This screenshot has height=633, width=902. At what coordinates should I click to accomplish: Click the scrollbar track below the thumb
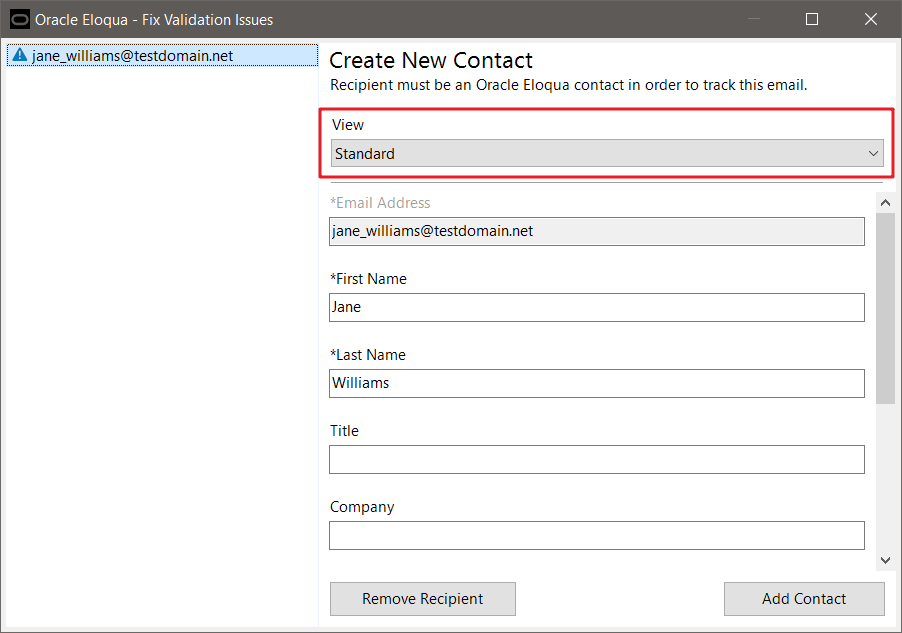click(x=885, y=480)
